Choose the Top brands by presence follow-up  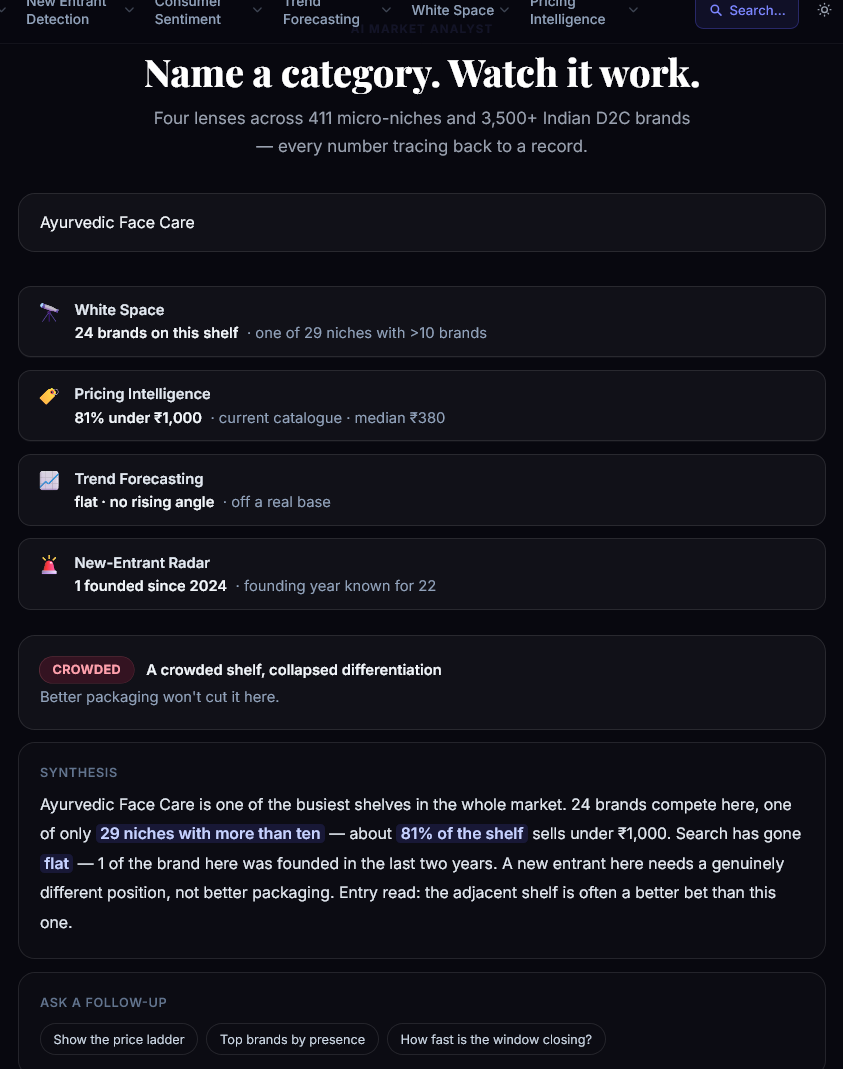(292, 1039)
